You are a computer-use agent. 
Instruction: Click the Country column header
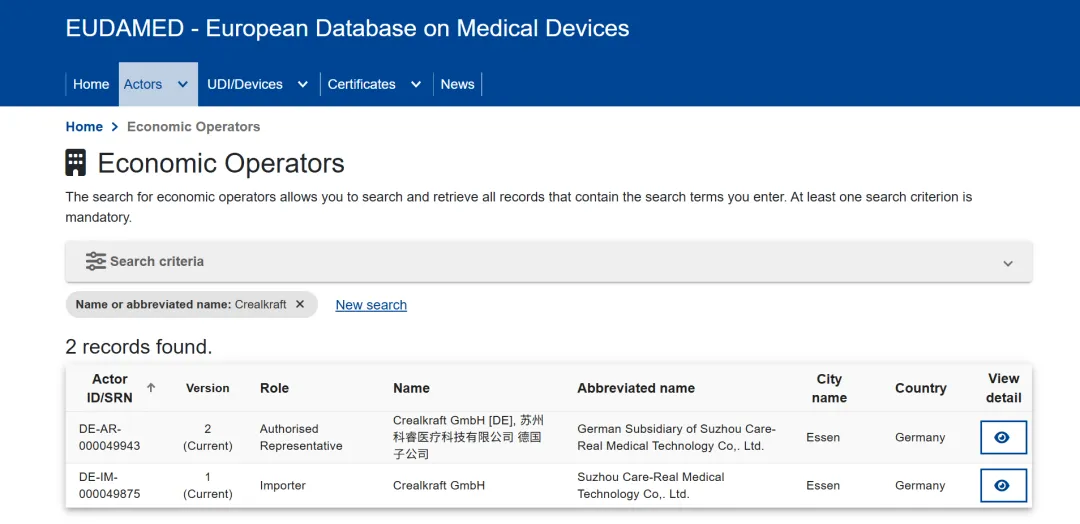920,388
